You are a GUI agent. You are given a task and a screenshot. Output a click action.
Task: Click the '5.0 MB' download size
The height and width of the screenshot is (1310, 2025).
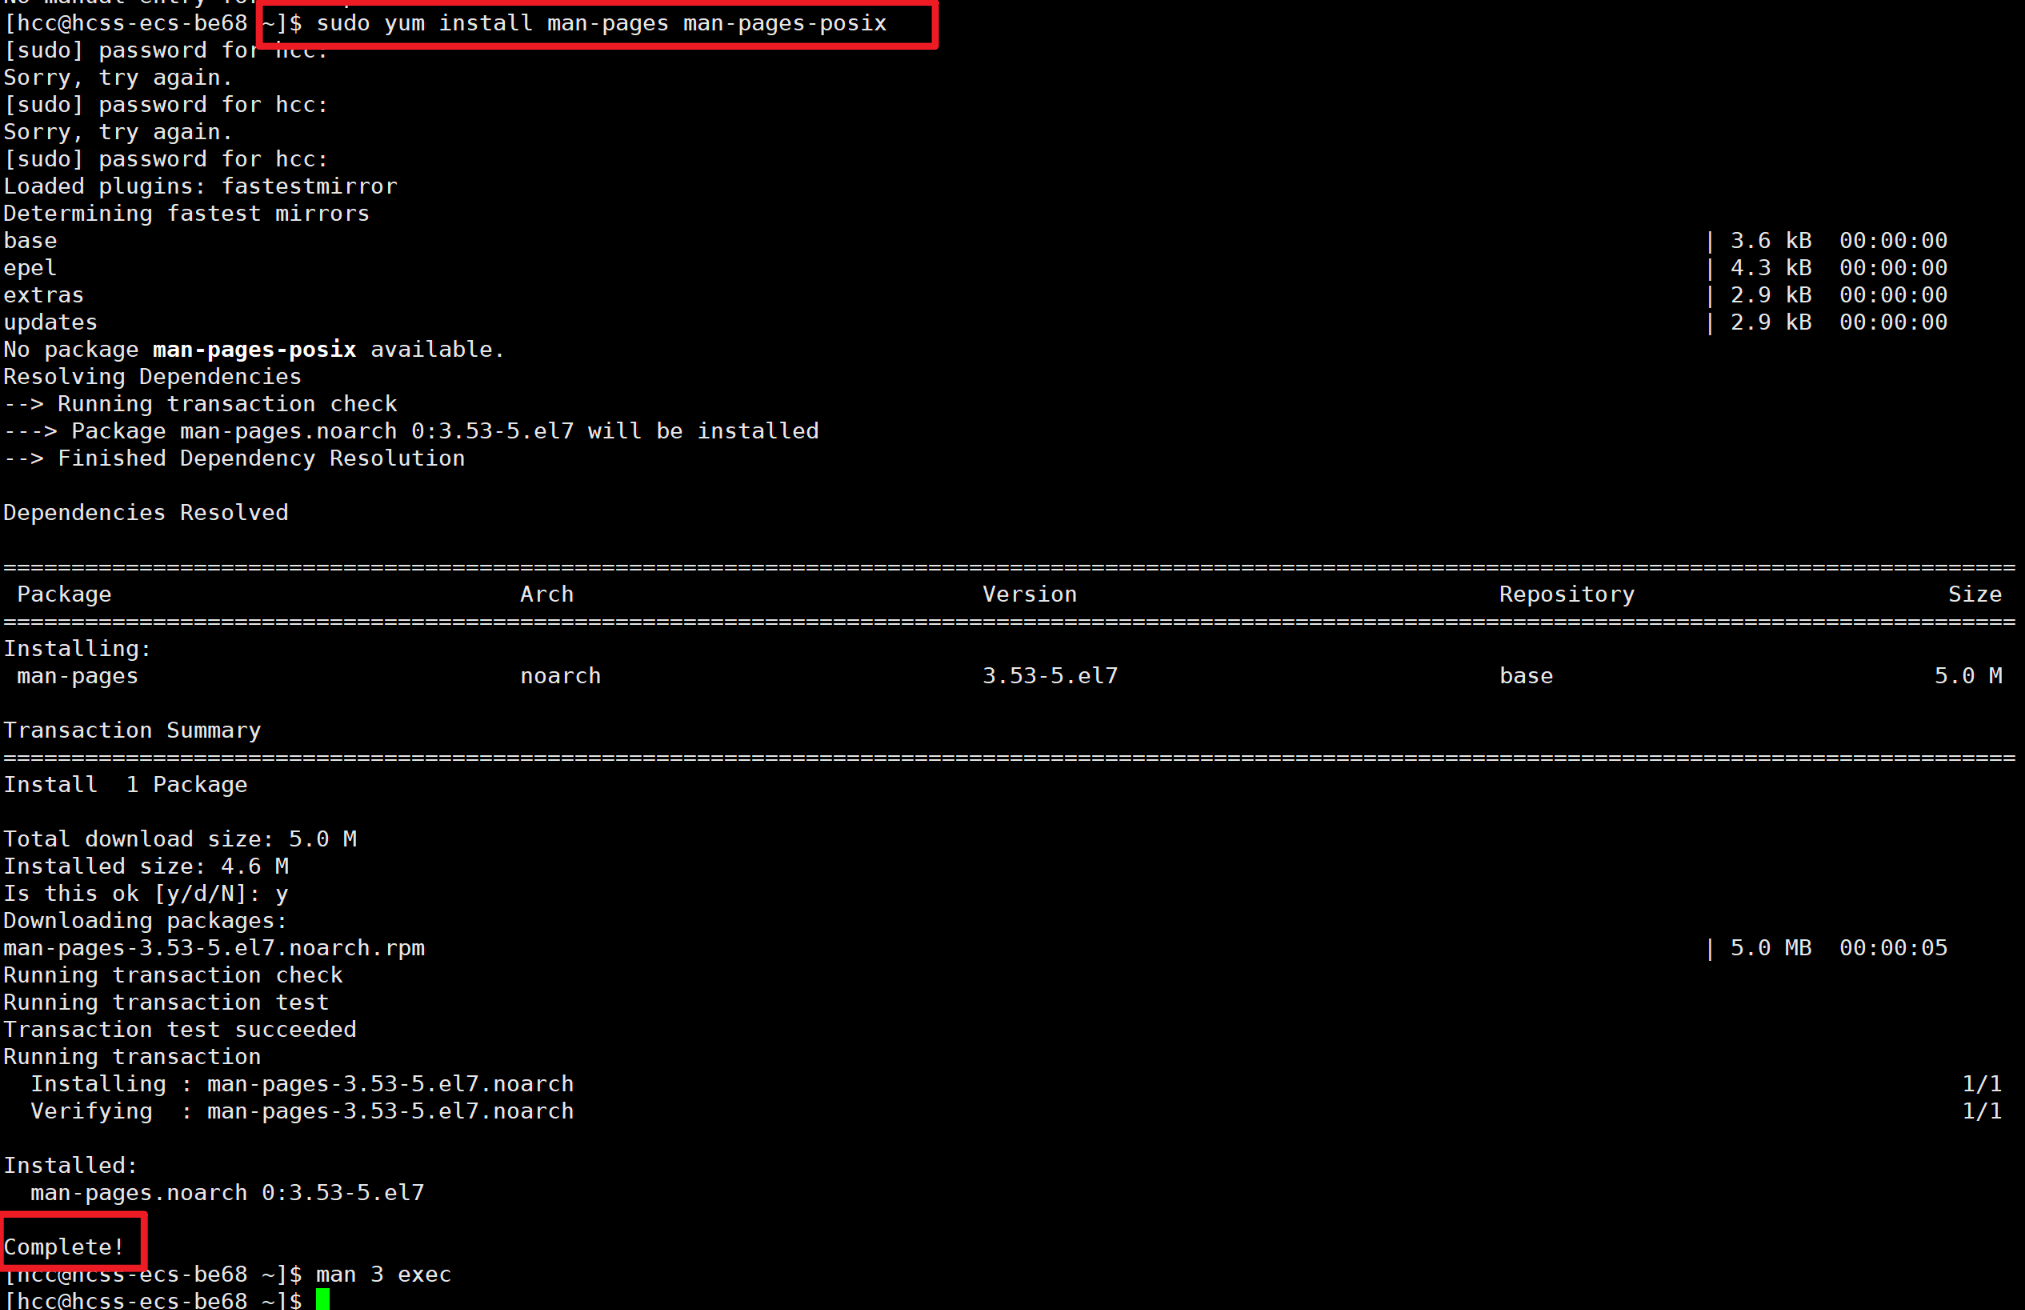pyautogui.click(x=1770, y=948)
